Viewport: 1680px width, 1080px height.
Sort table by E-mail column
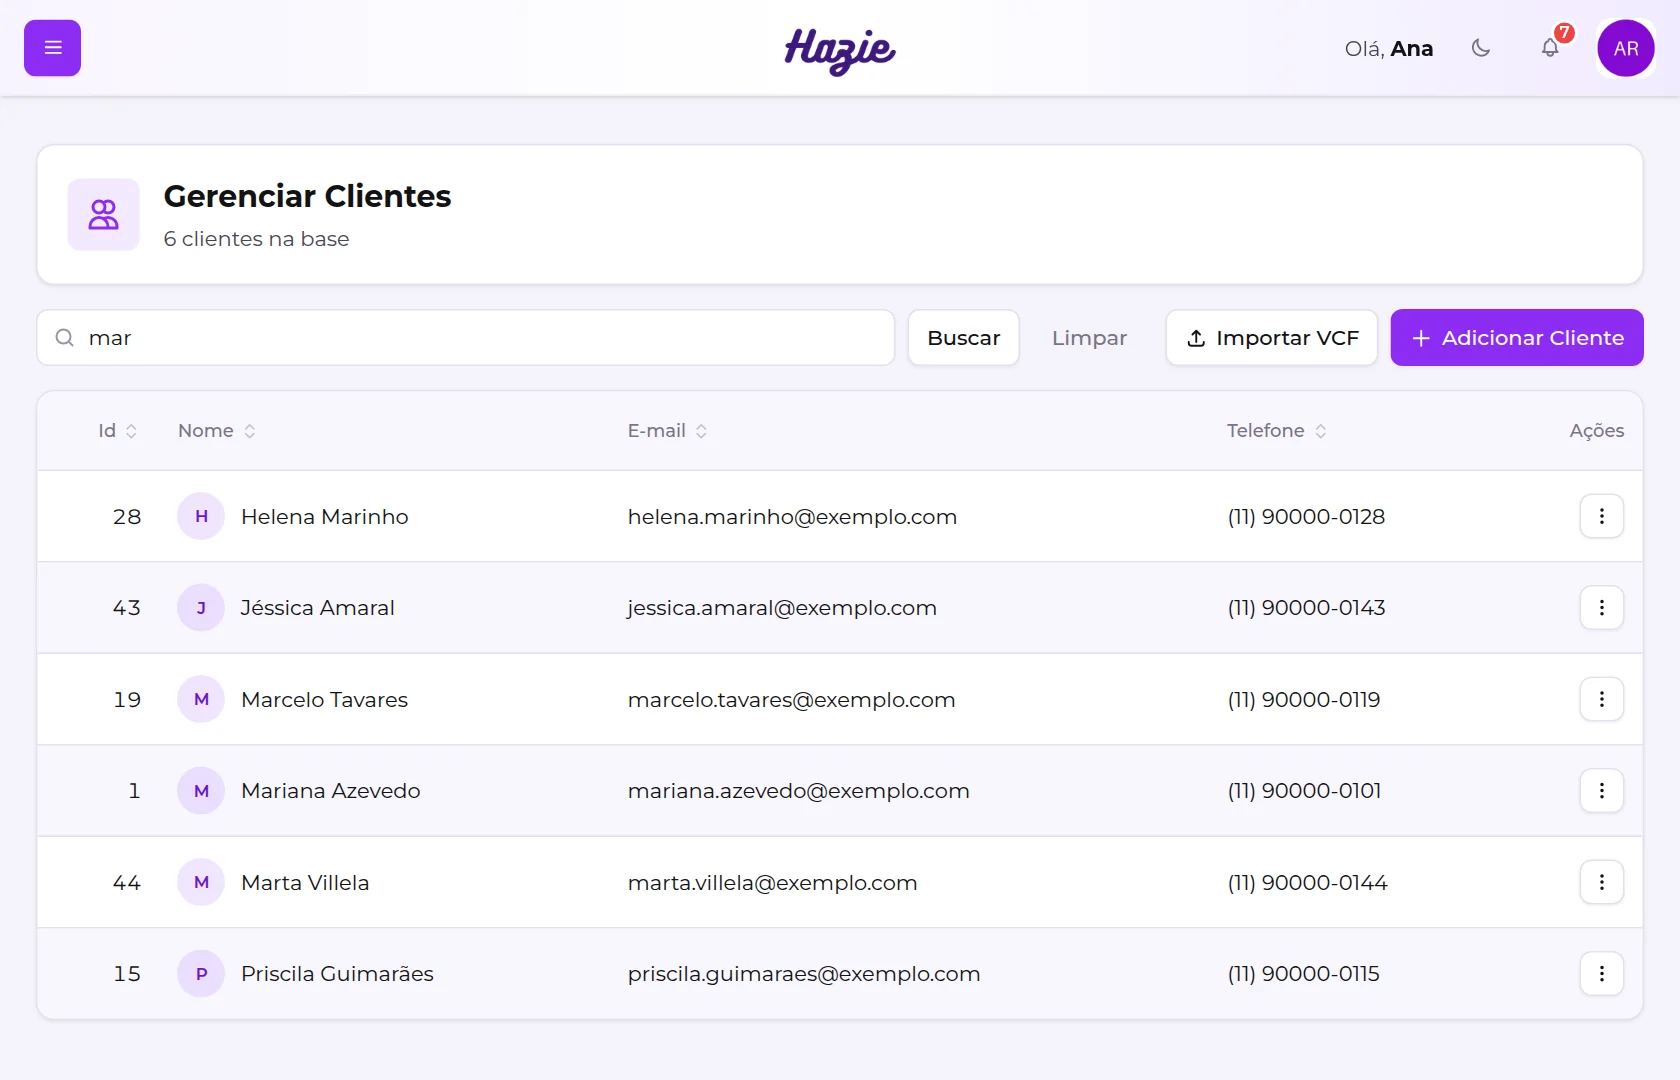[668, 431]
